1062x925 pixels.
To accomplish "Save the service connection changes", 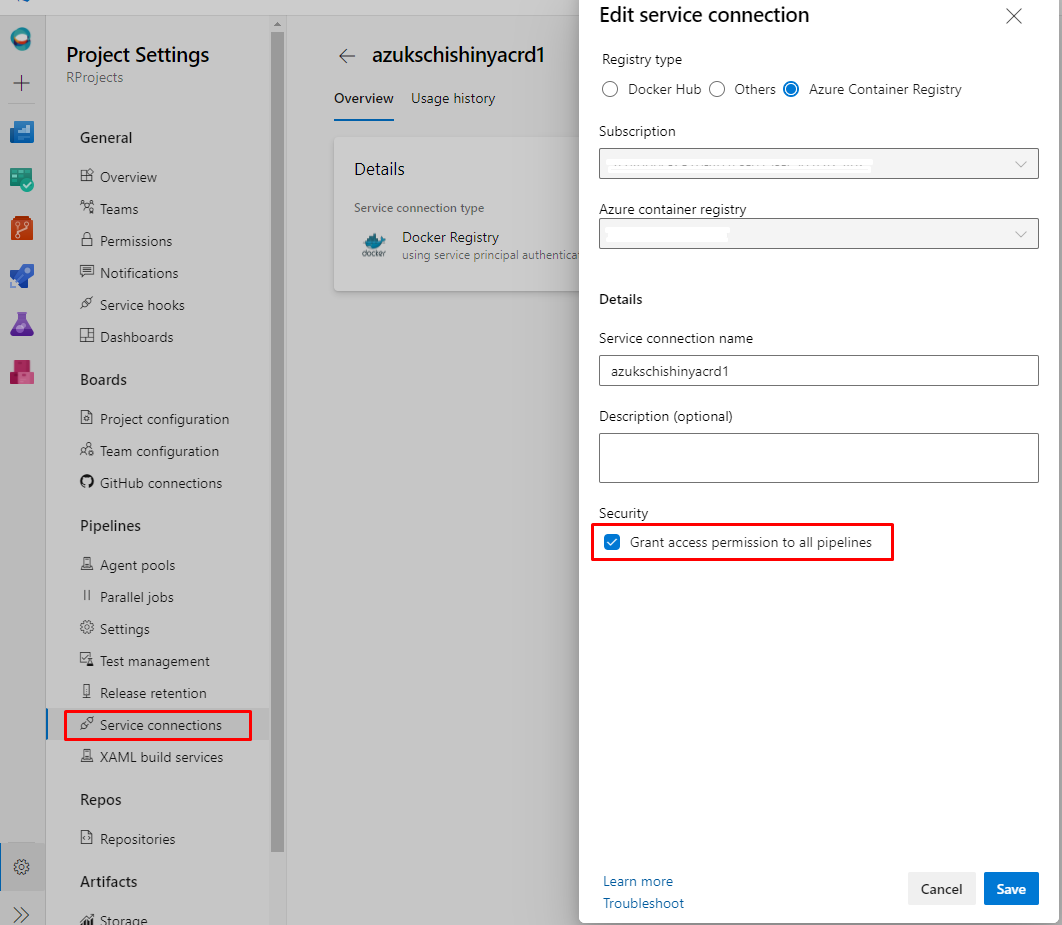I will pyautogui.click(x=1011, y=888).
